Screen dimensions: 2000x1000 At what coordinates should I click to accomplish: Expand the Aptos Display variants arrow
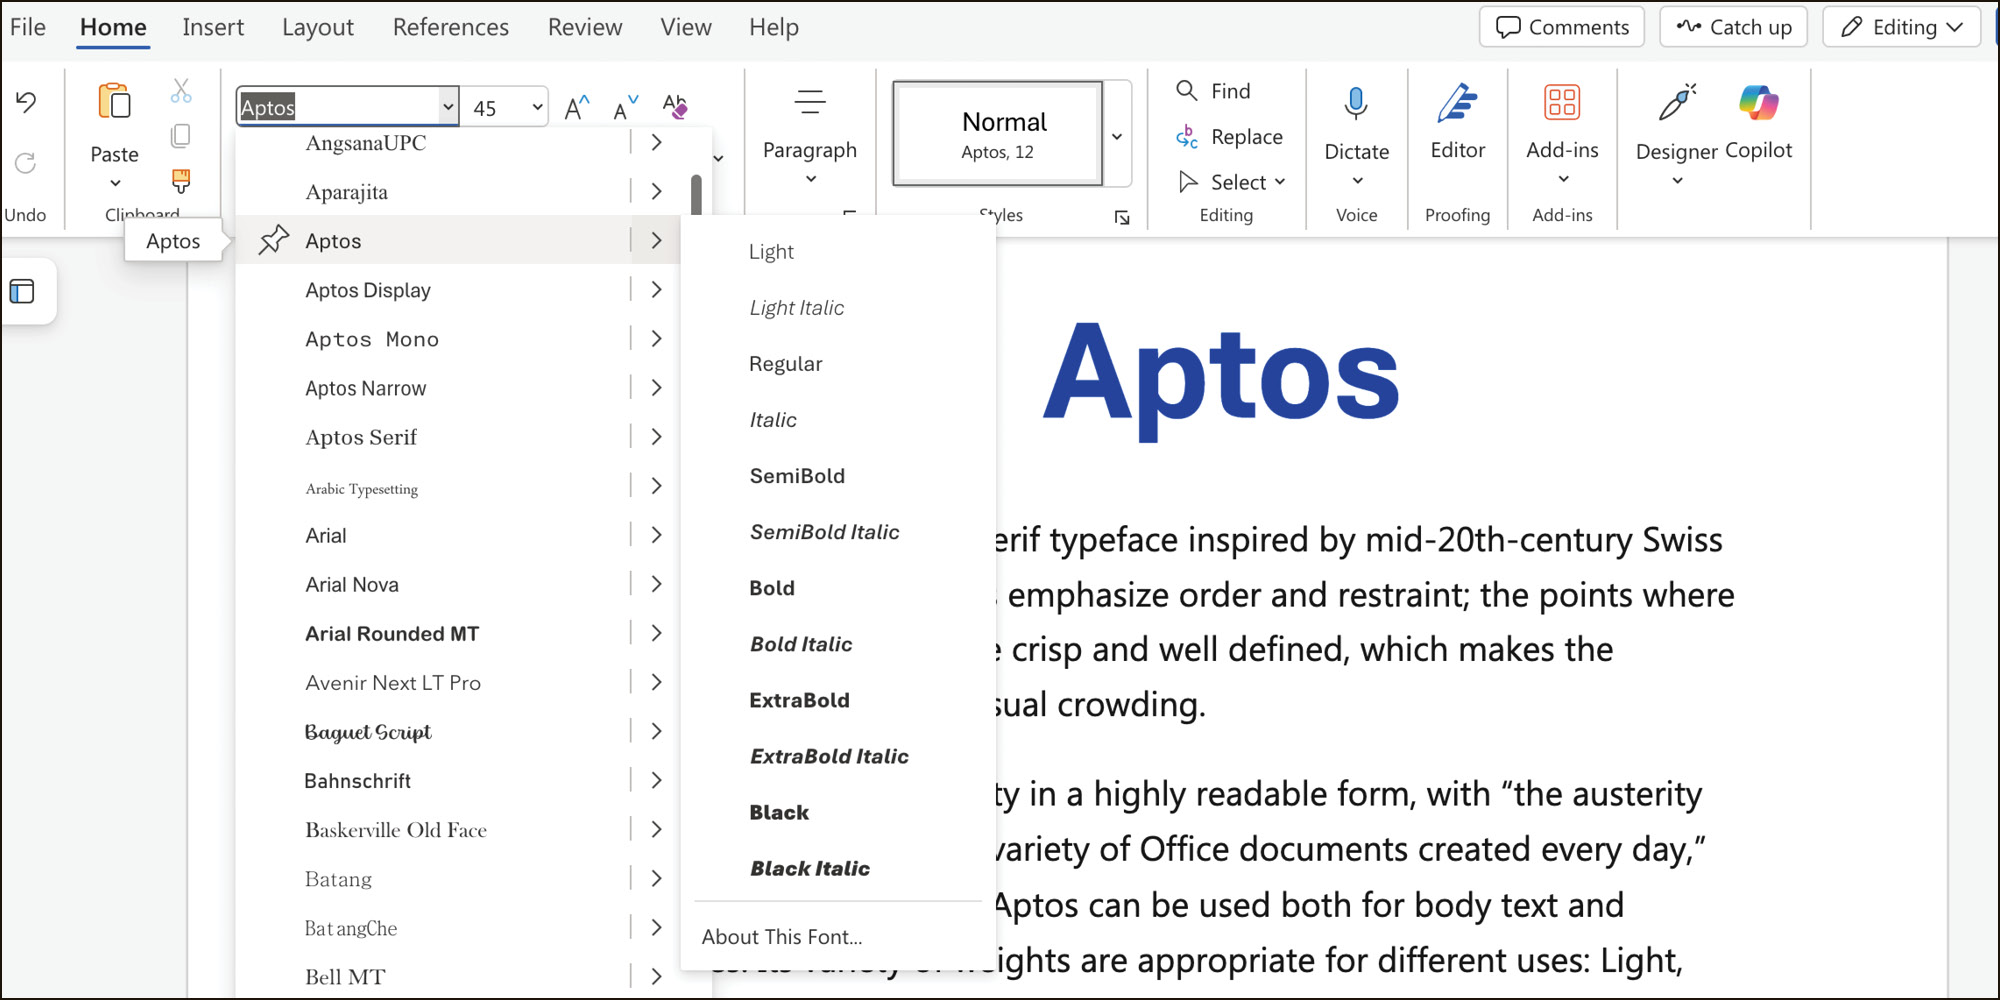tap(656, 289)
